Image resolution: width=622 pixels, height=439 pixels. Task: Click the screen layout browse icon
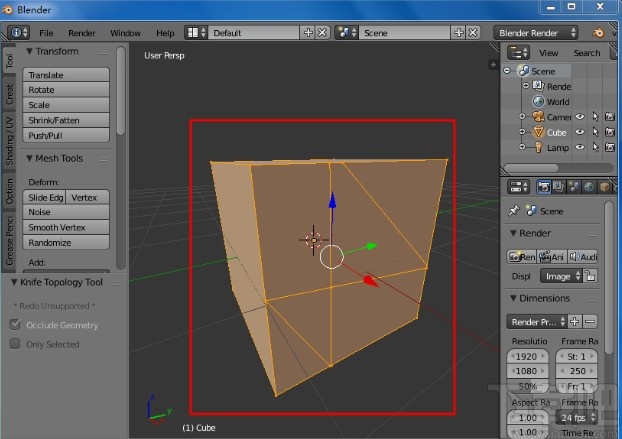[x=196, y=33]
